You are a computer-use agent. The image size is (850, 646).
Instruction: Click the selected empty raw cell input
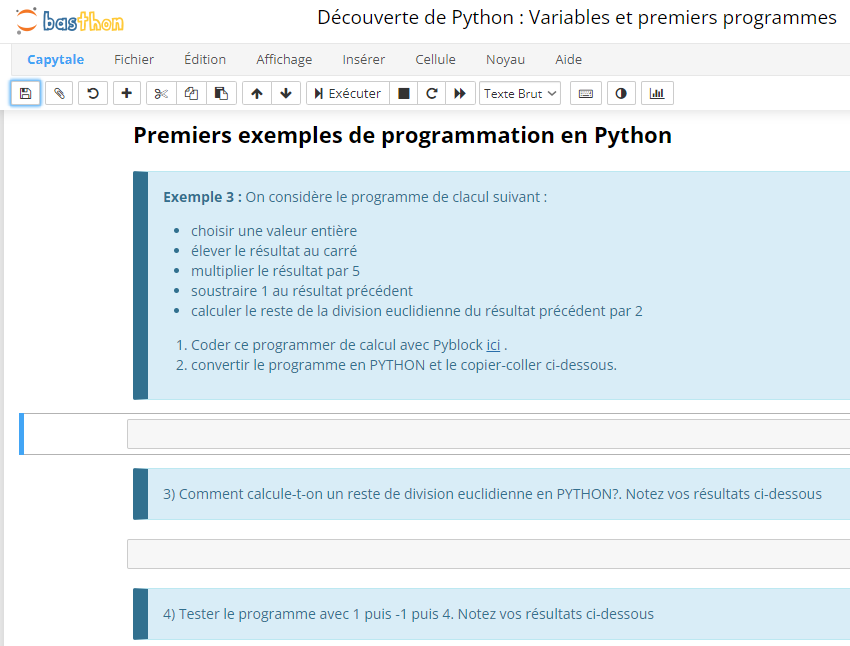(x=488, y=434)
